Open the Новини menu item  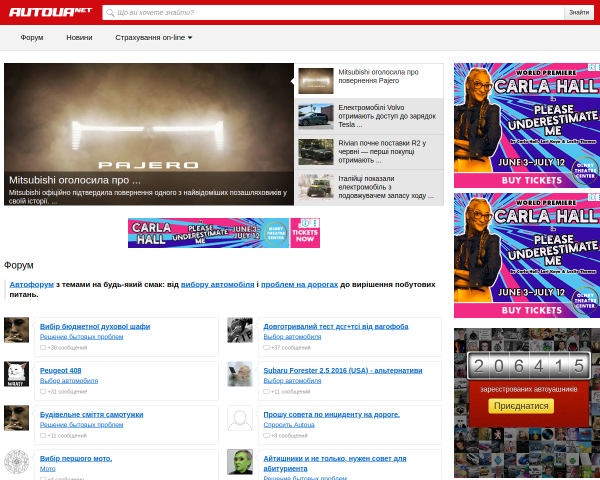[x=79, y=38]
